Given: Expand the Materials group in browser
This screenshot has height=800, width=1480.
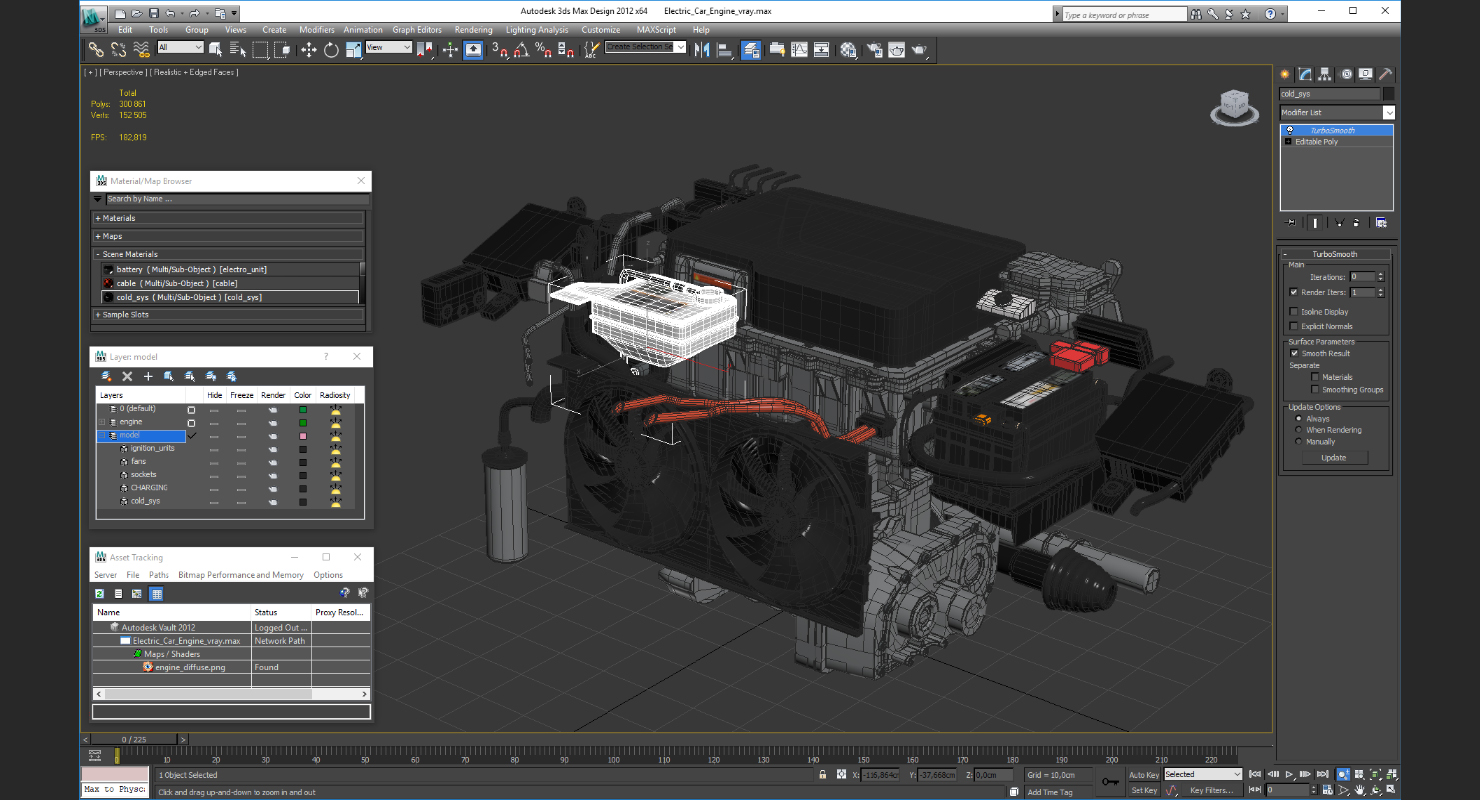Looking at the screenshot, I should pos(228,218).
